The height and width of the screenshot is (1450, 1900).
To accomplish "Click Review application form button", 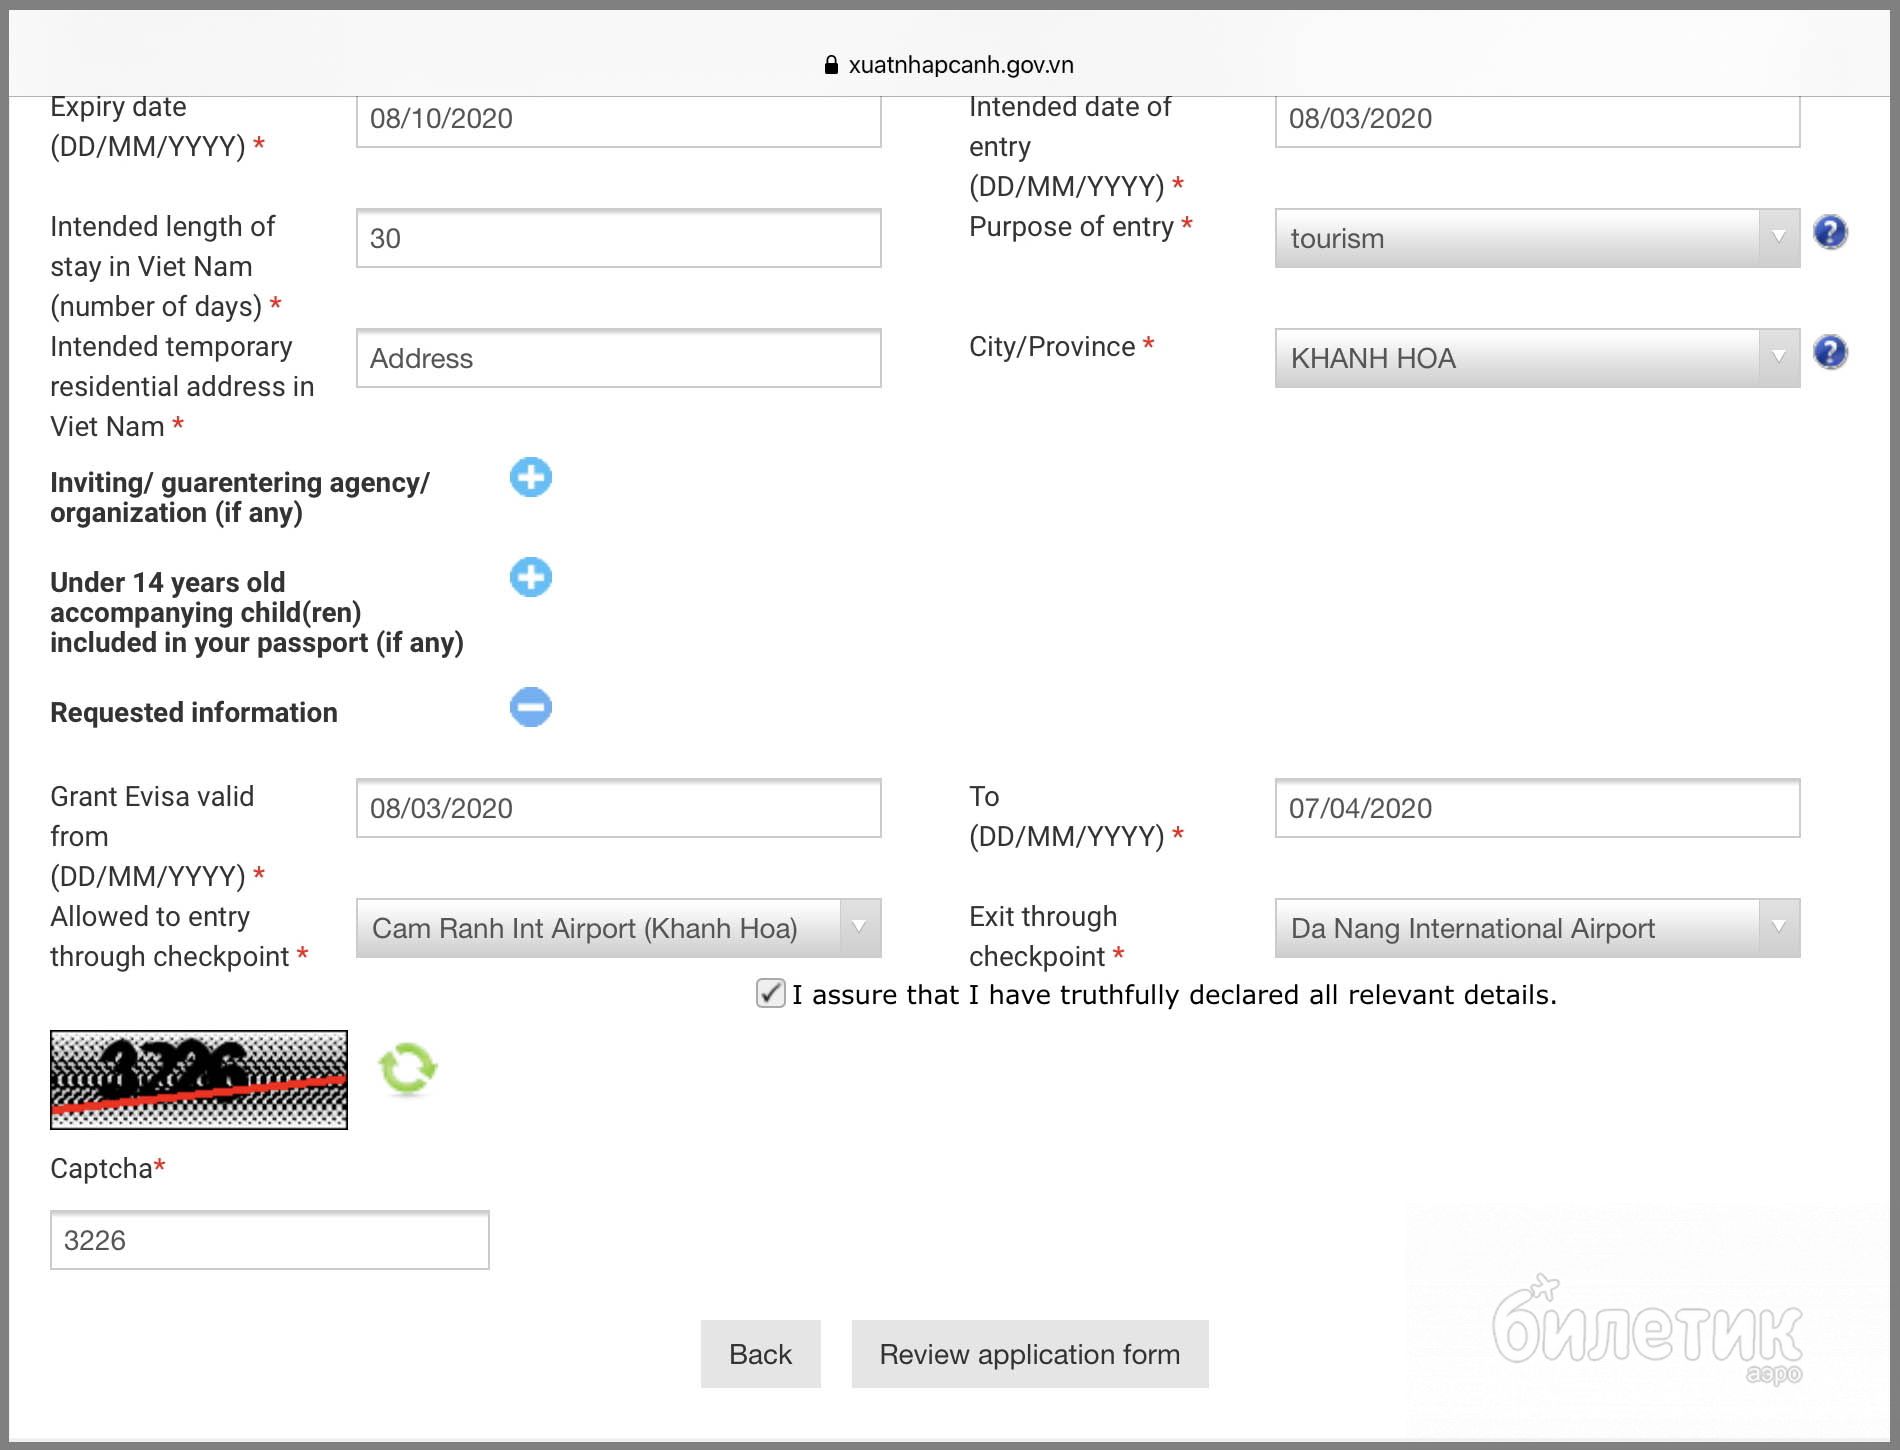I will (1029, 1354).
